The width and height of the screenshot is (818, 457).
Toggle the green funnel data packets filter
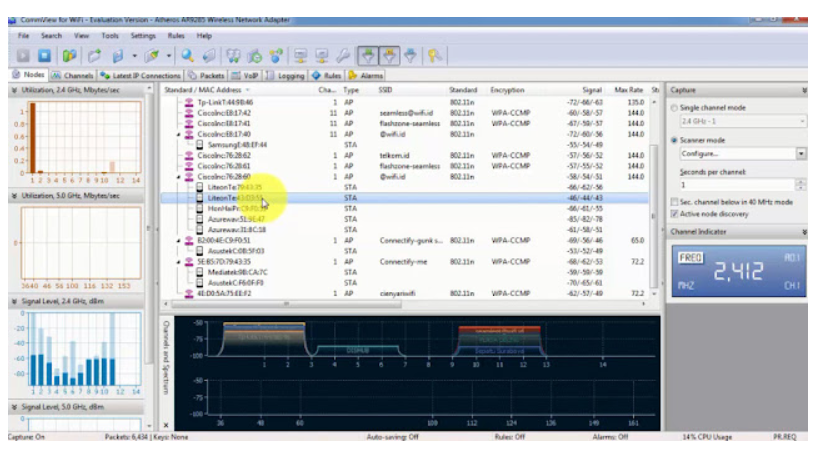[x=368, y=55]
